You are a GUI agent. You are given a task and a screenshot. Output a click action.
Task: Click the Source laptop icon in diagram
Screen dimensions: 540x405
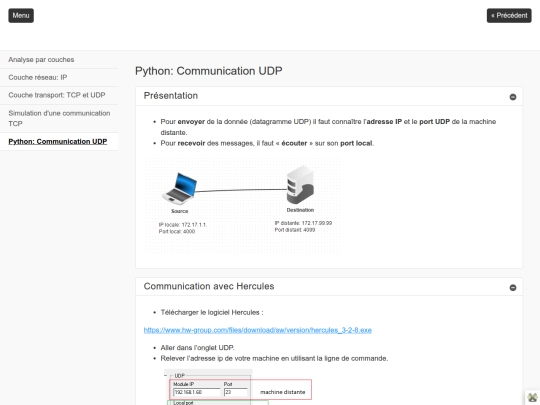tap(180, 189)
